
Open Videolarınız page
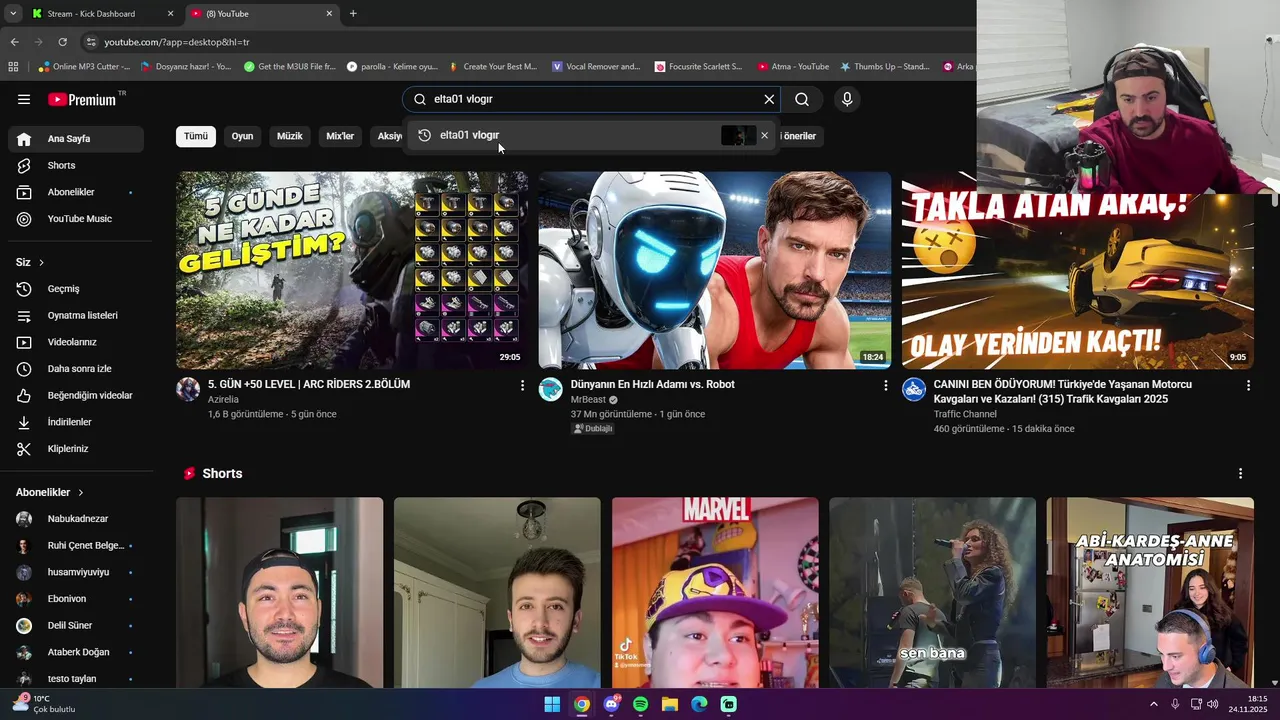[x=76, y=342]
